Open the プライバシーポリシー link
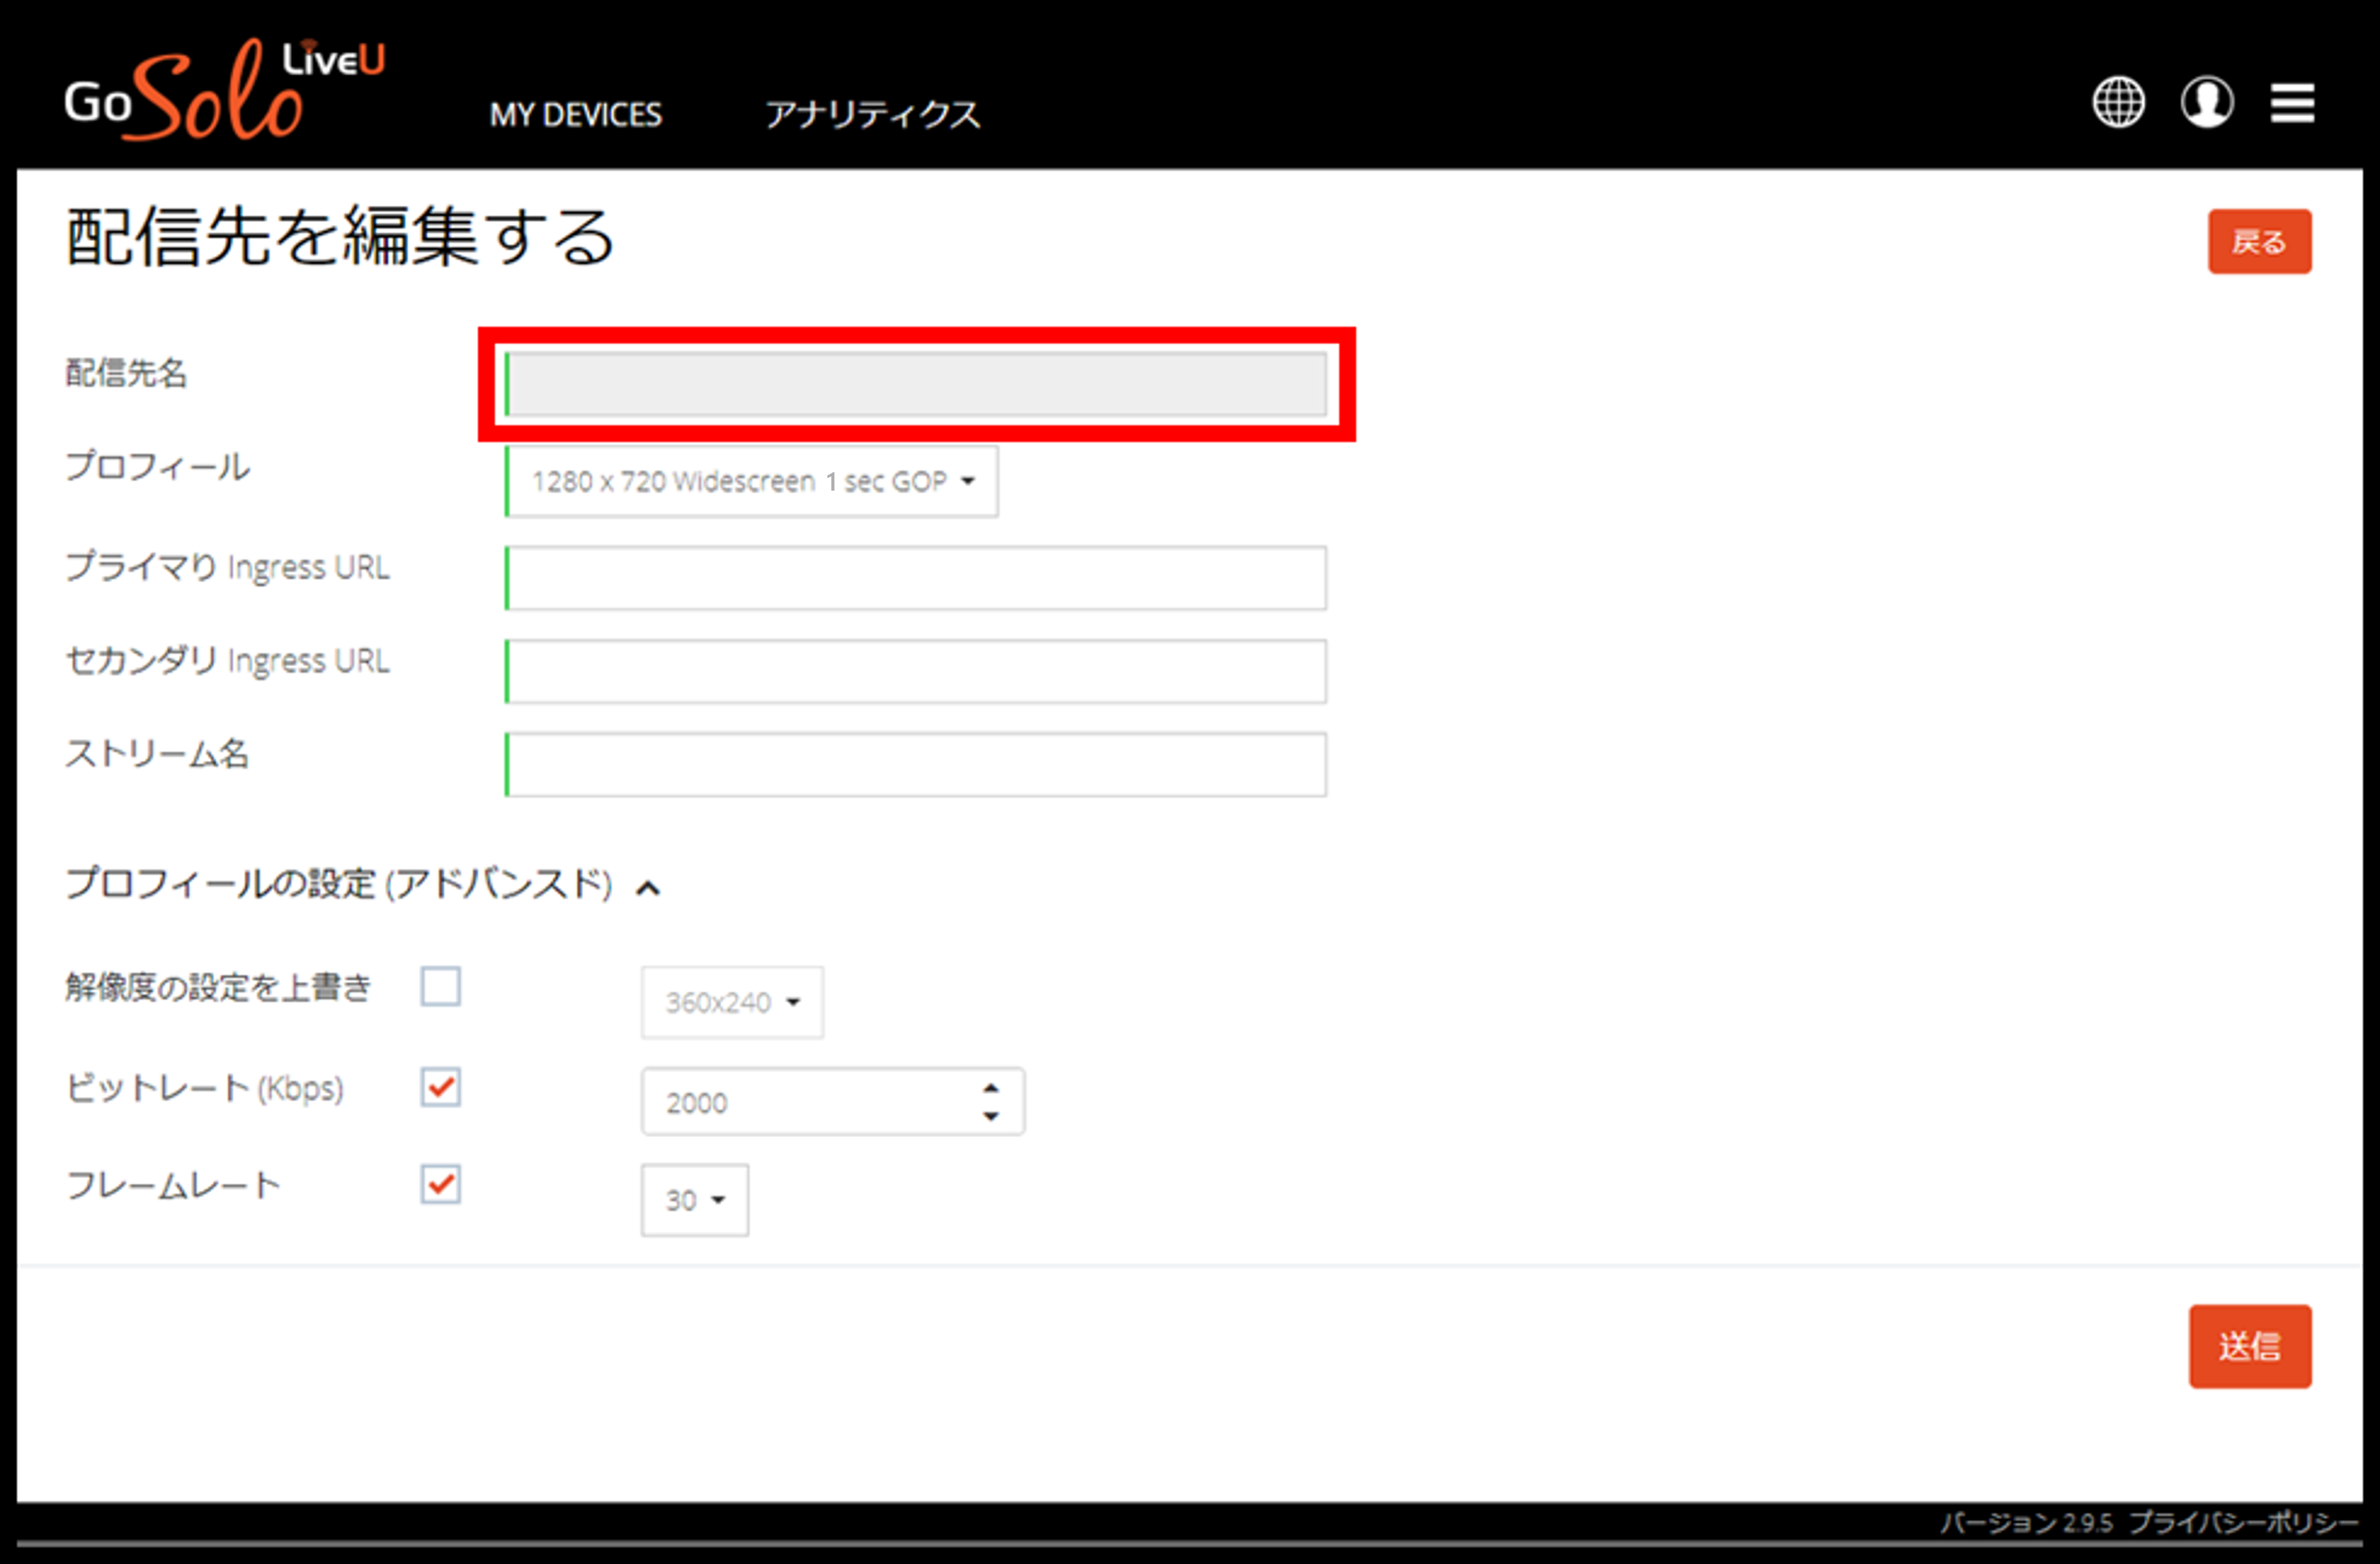Image resolution: width=2380 pixels, height=1564 pixels. 2242,1523
